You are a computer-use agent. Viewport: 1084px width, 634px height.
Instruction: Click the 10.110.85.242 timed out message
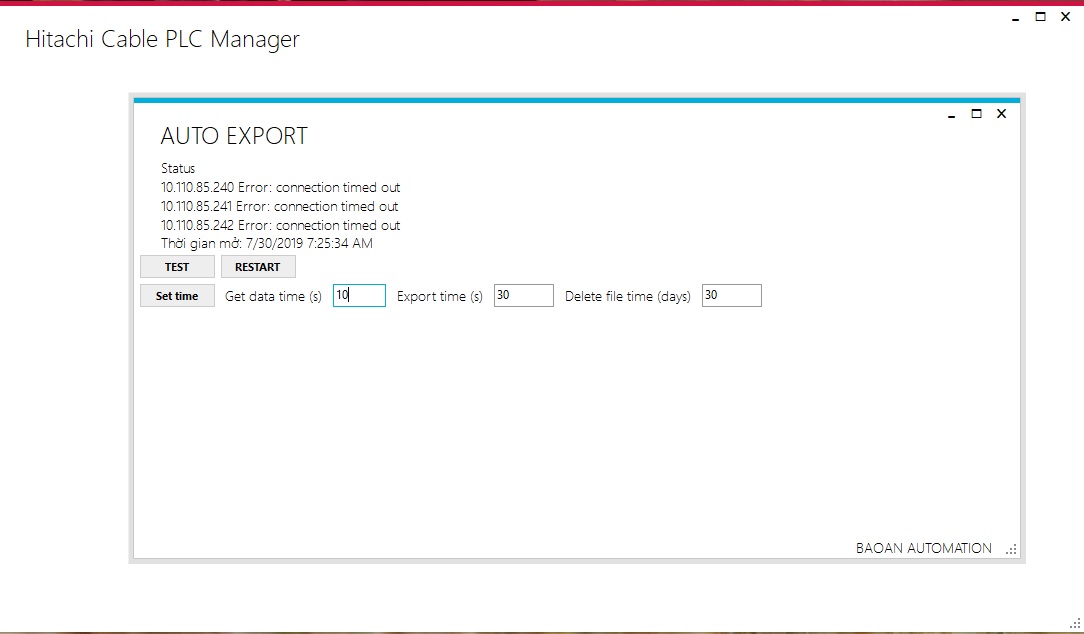[280, 225]
